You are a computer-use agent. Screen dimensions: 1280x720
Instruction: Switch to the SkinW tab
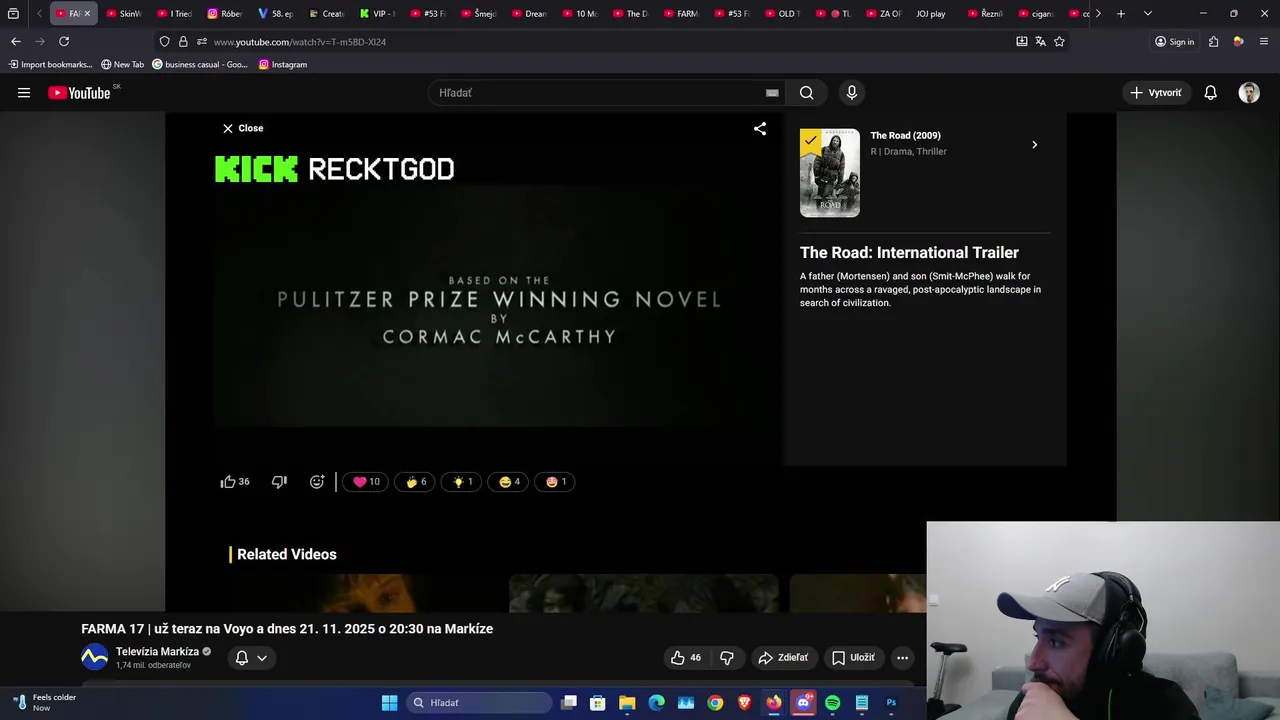pyautogui.click(x=124, y=14)
